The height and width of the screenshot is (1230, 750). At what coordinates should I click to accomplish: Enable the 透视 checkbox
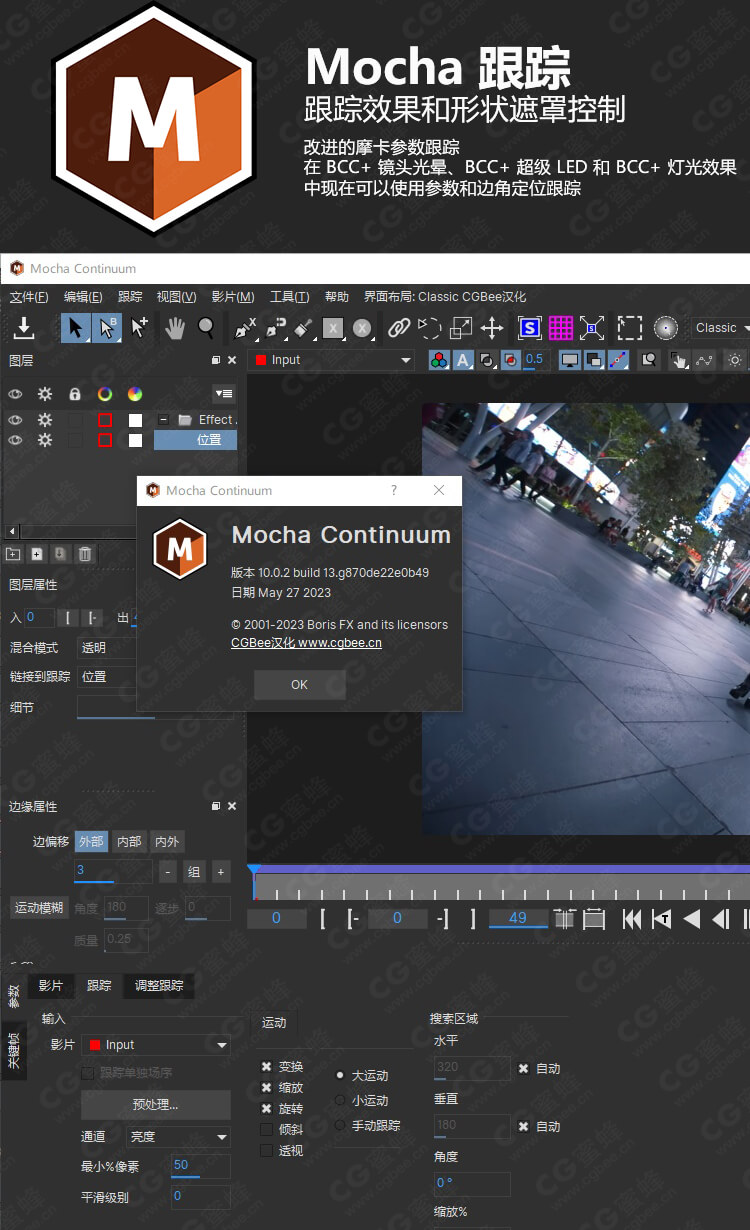point(266,1150)
